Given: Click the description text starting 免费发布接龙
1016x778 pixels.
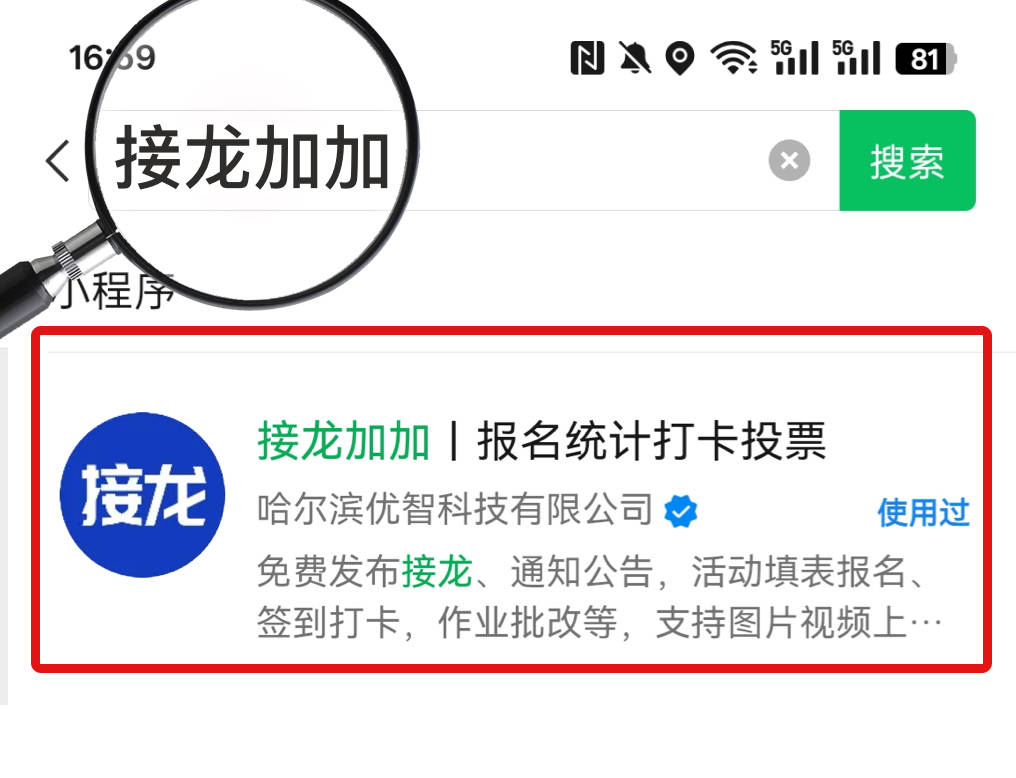Looking at the screenshot, I should click(x=599, y=597).
